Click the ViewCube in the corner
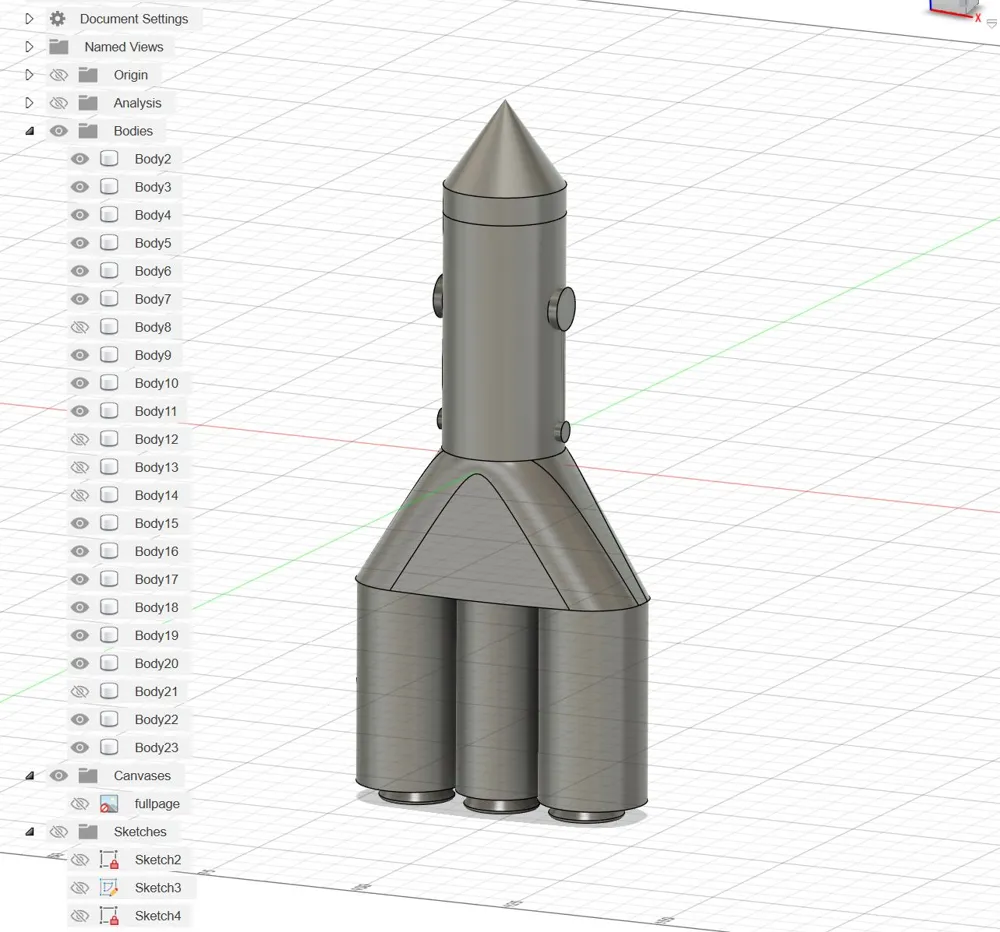The image size is (1000, 932). (957, 10)
